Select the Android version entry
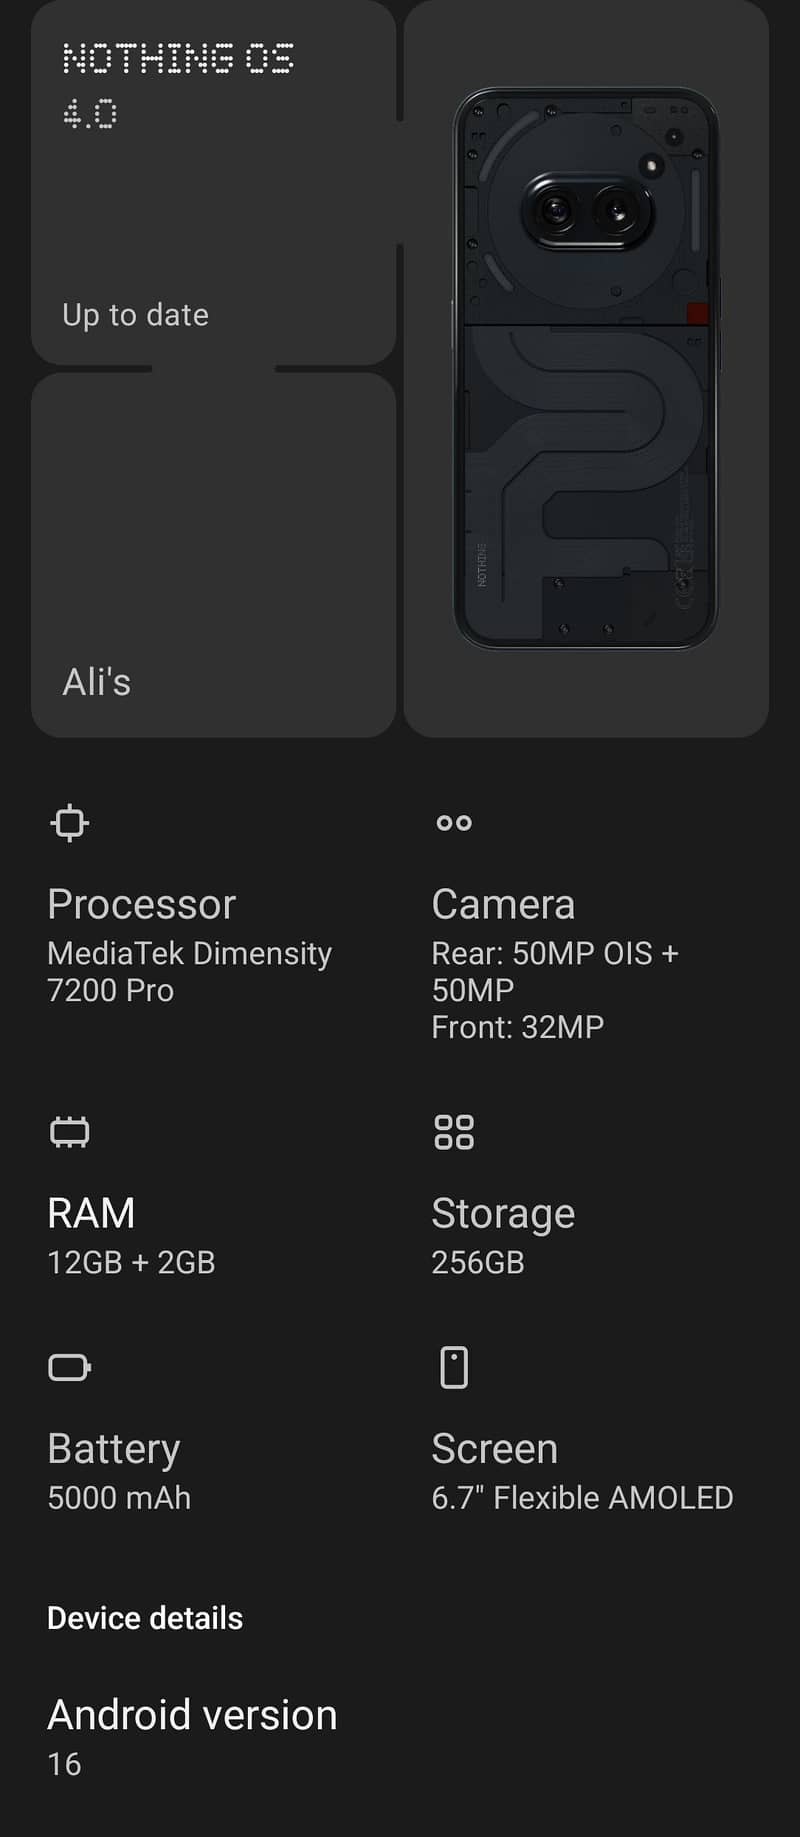800x1837 pixels. click(x=192, y=1737)
